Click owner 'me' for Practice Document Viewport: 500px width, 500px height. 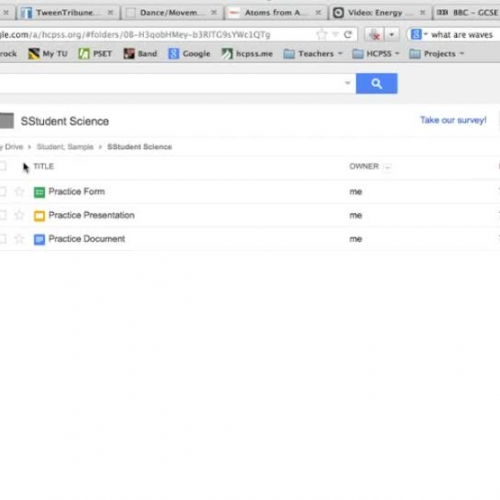pyautogui.click(x=356, y=239)
